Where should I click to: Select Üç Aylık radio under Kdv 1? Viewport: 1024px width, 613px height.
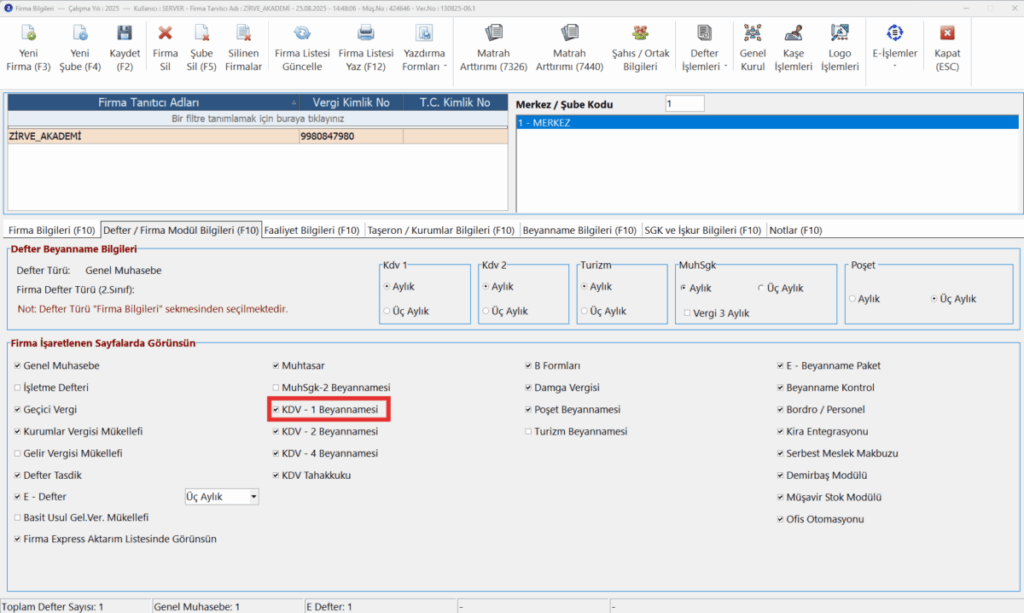tap(387, 311)
